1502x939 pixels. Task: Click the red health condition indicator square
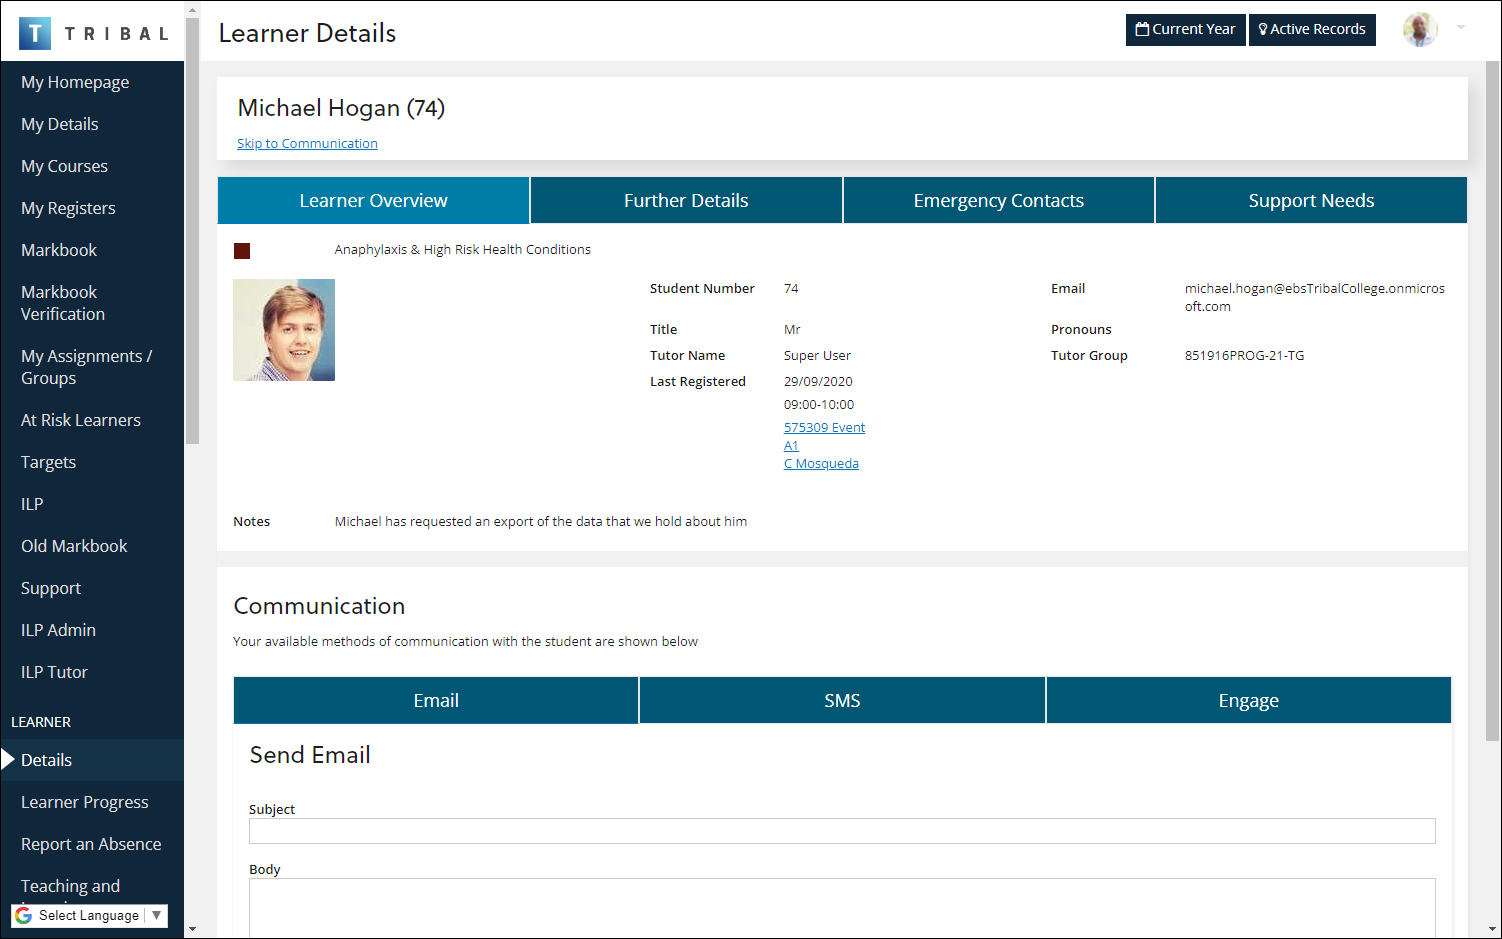[242, 251]
